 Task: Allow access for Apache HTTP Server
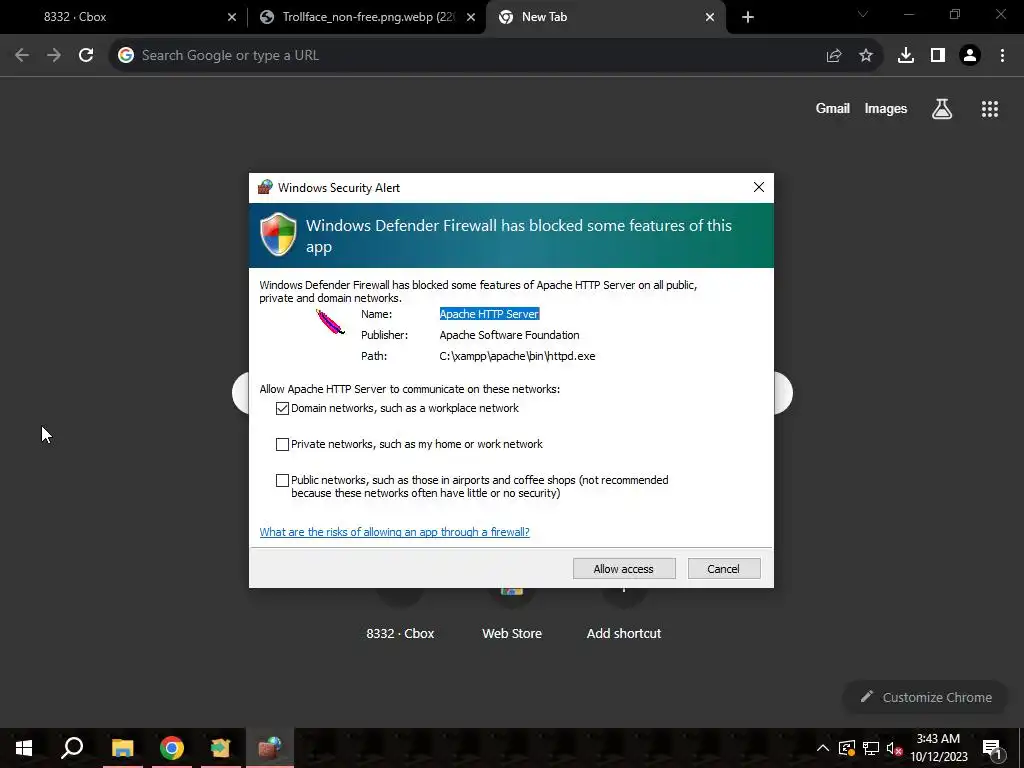624,569
